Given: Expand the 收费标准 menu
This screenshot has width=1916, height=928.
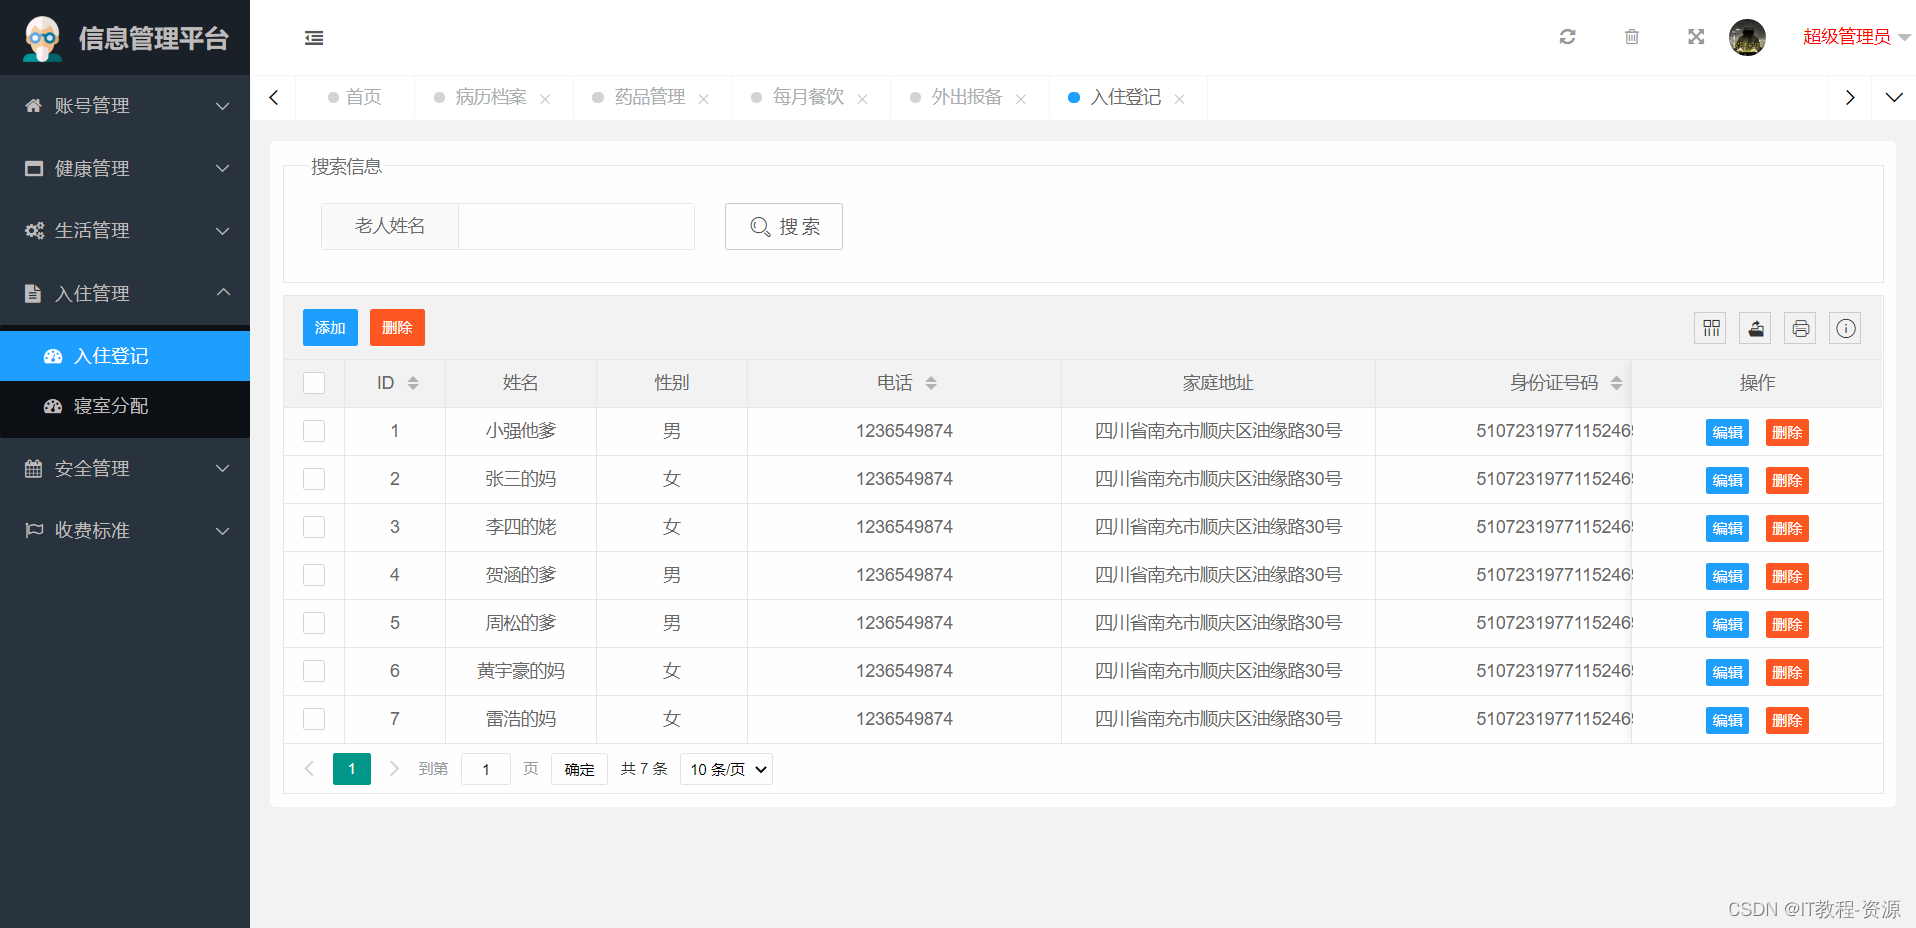Looking at the screenshot, I should 125,530.
